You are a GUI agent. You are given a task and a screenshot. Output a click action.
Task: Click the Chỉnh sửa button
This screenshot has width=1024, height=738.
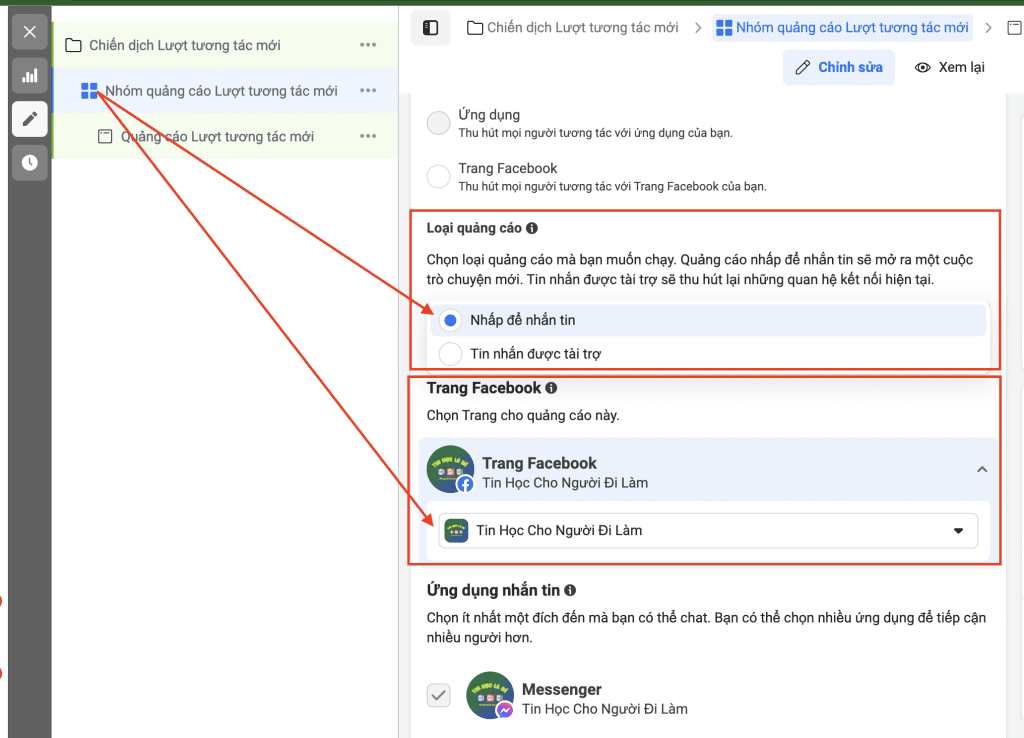point(839,67)
